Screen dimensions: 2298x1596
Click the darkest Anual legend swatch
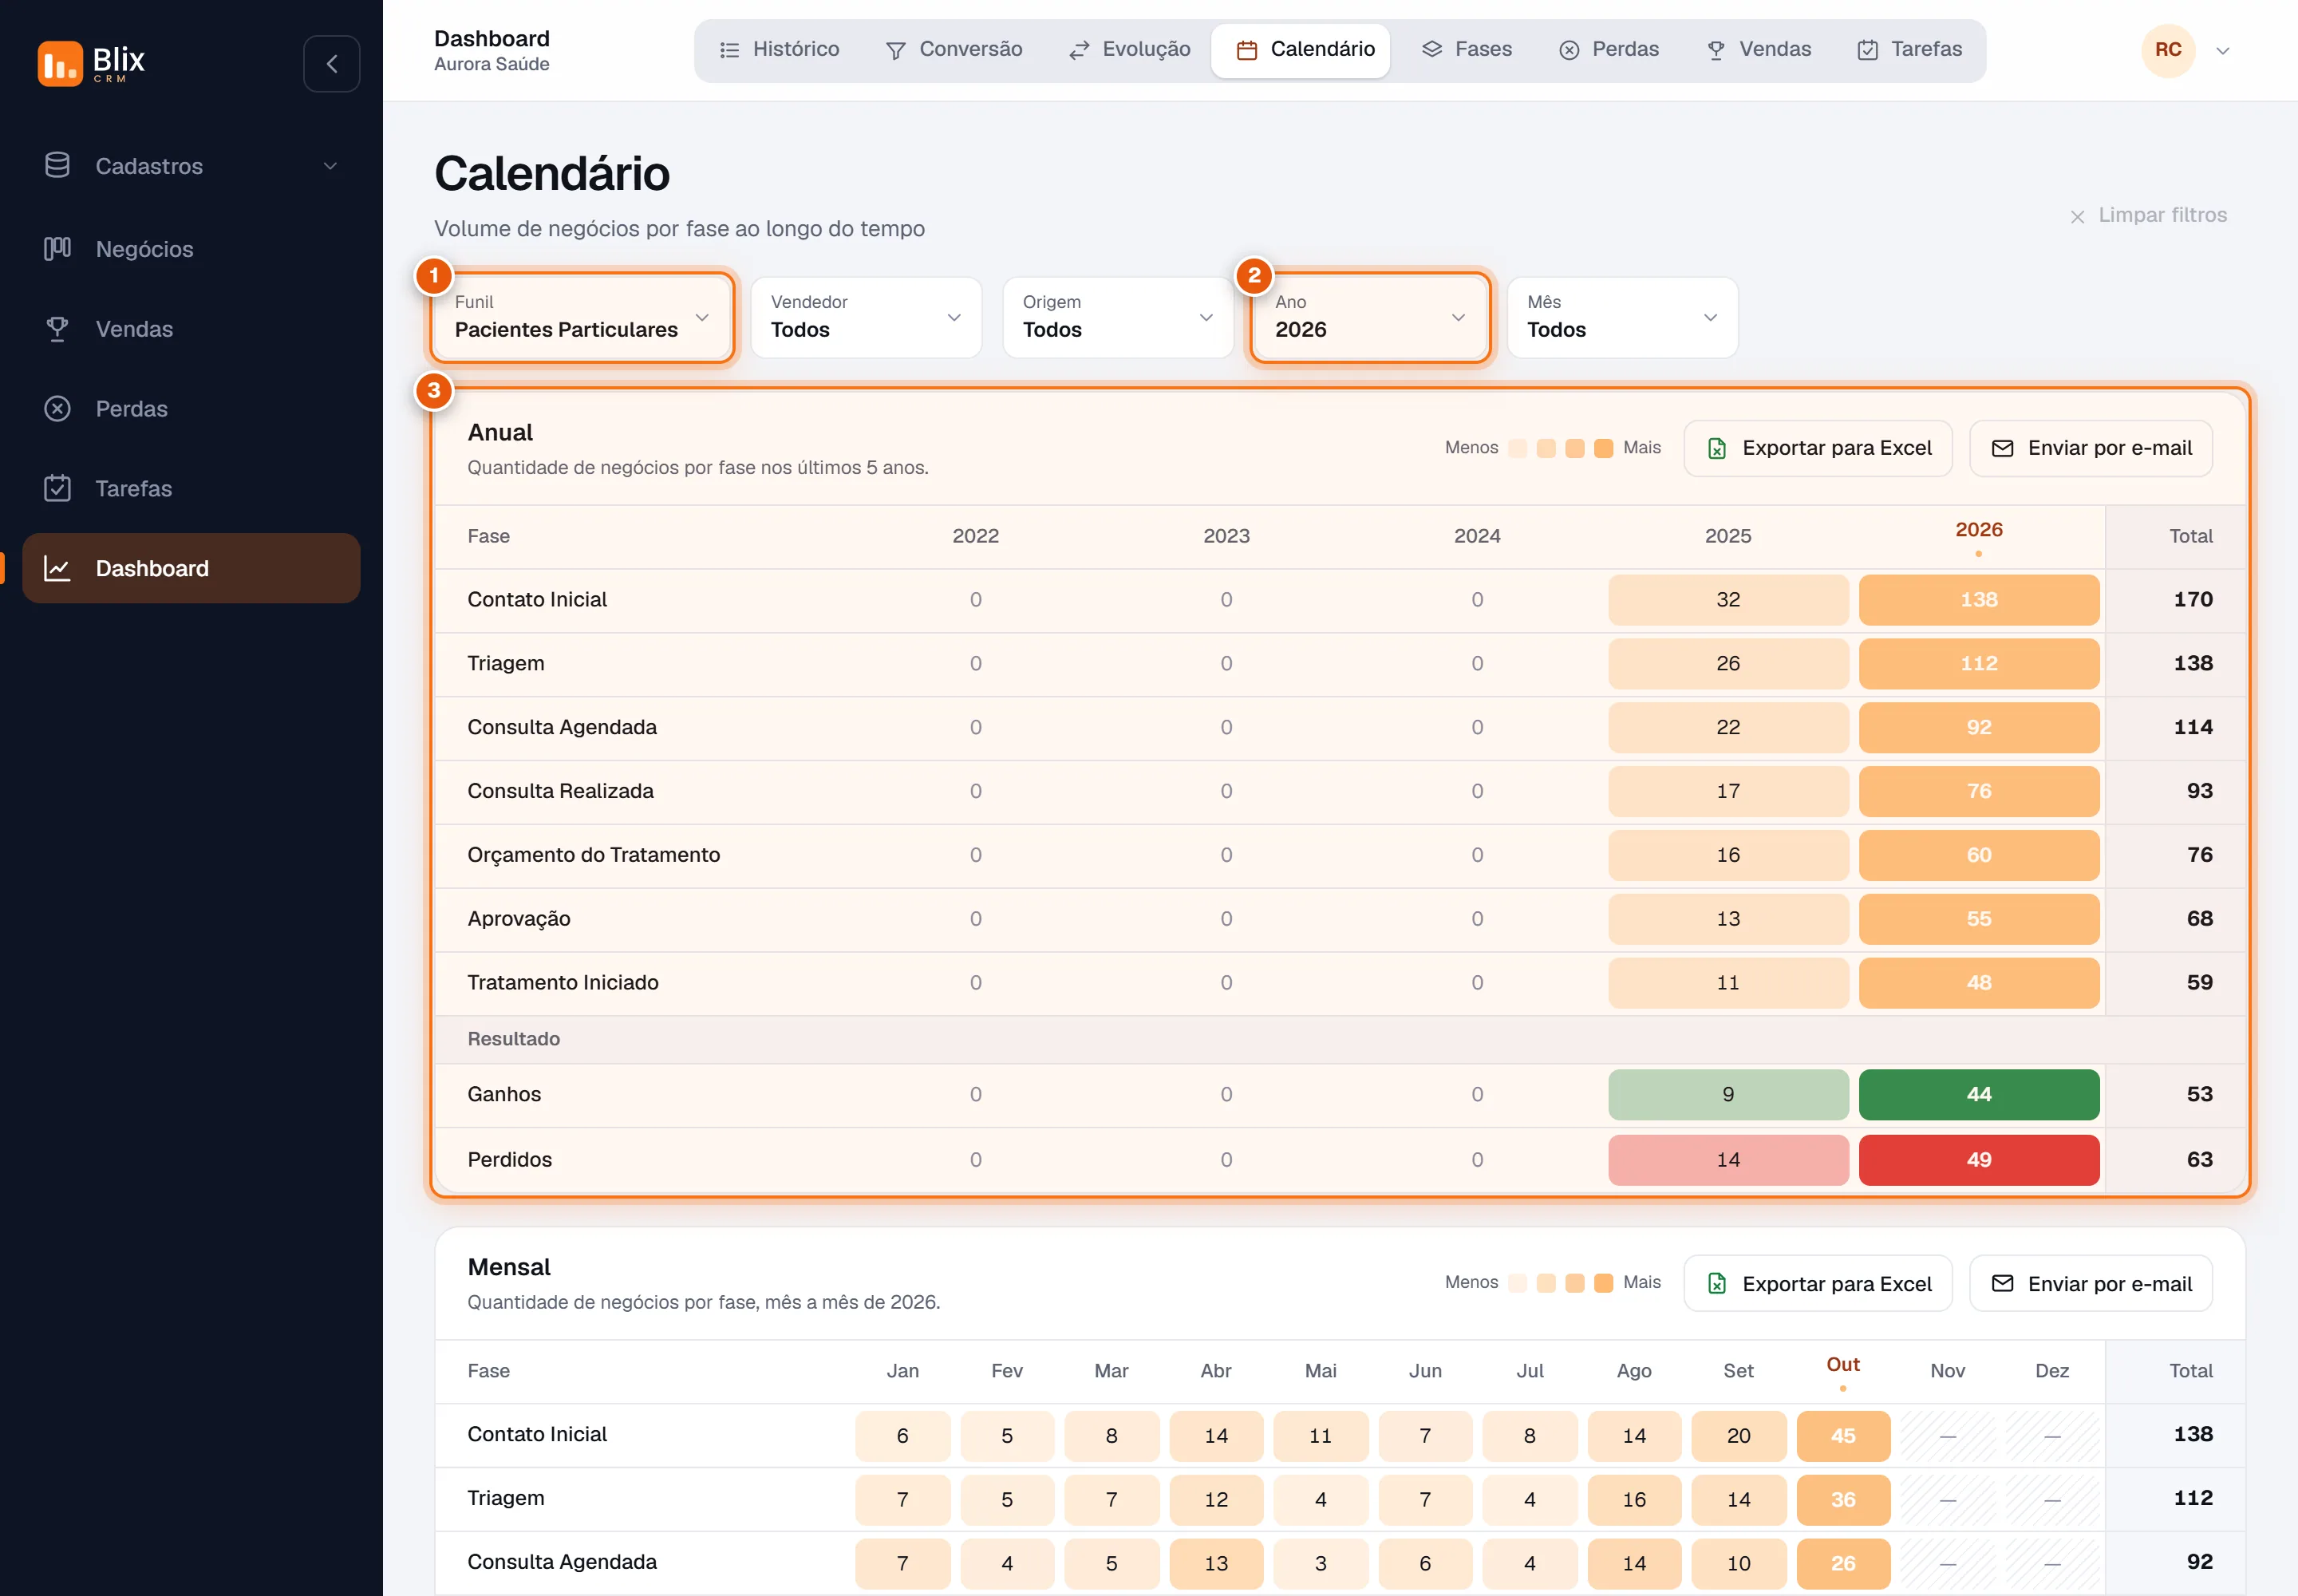1603,448
